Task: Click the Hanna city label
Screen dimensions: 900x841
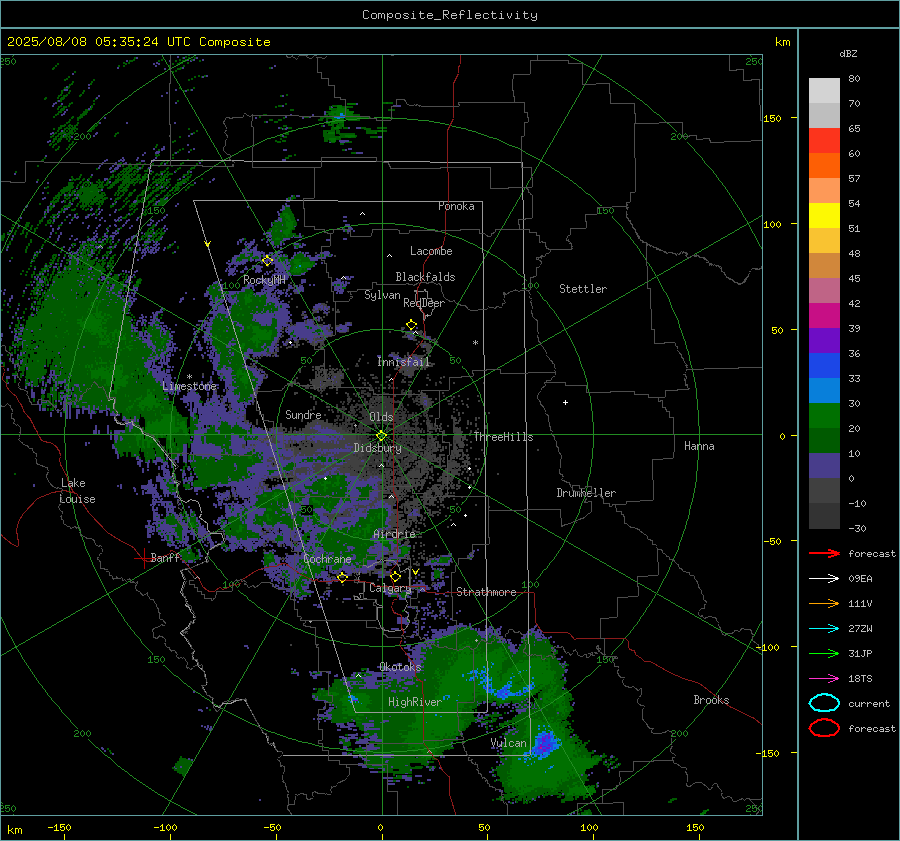Action: point(699,446)
